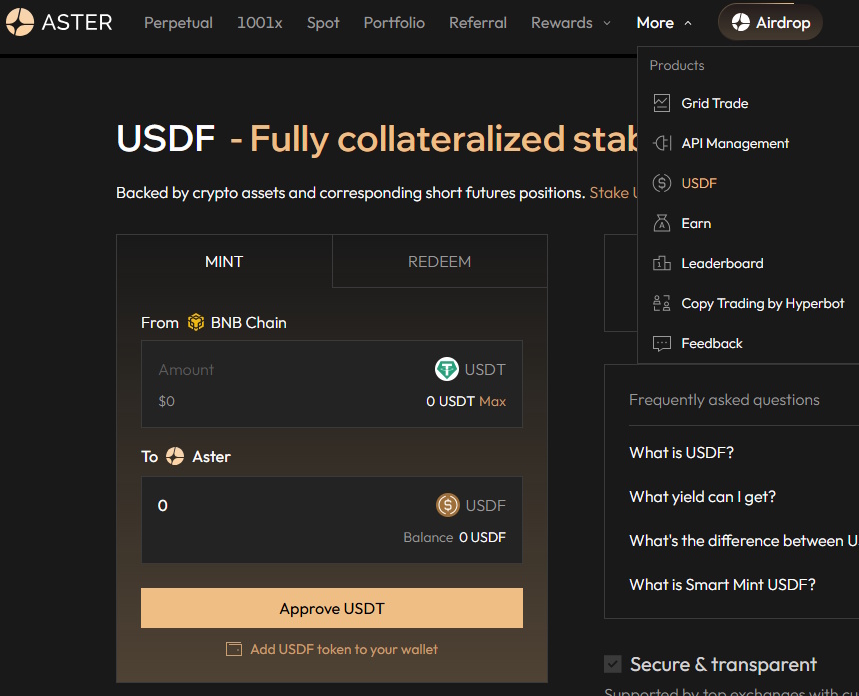
Task: Focus the USDT Amount input field
Action: (x=280, y=370)
